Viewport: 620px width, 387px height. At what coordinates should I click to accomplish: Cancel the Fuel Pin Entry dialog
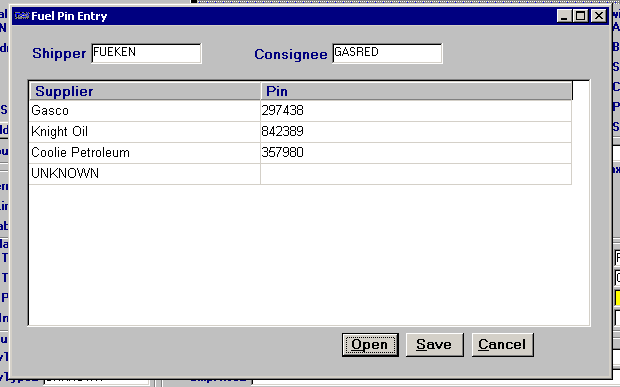coord(503,345)
